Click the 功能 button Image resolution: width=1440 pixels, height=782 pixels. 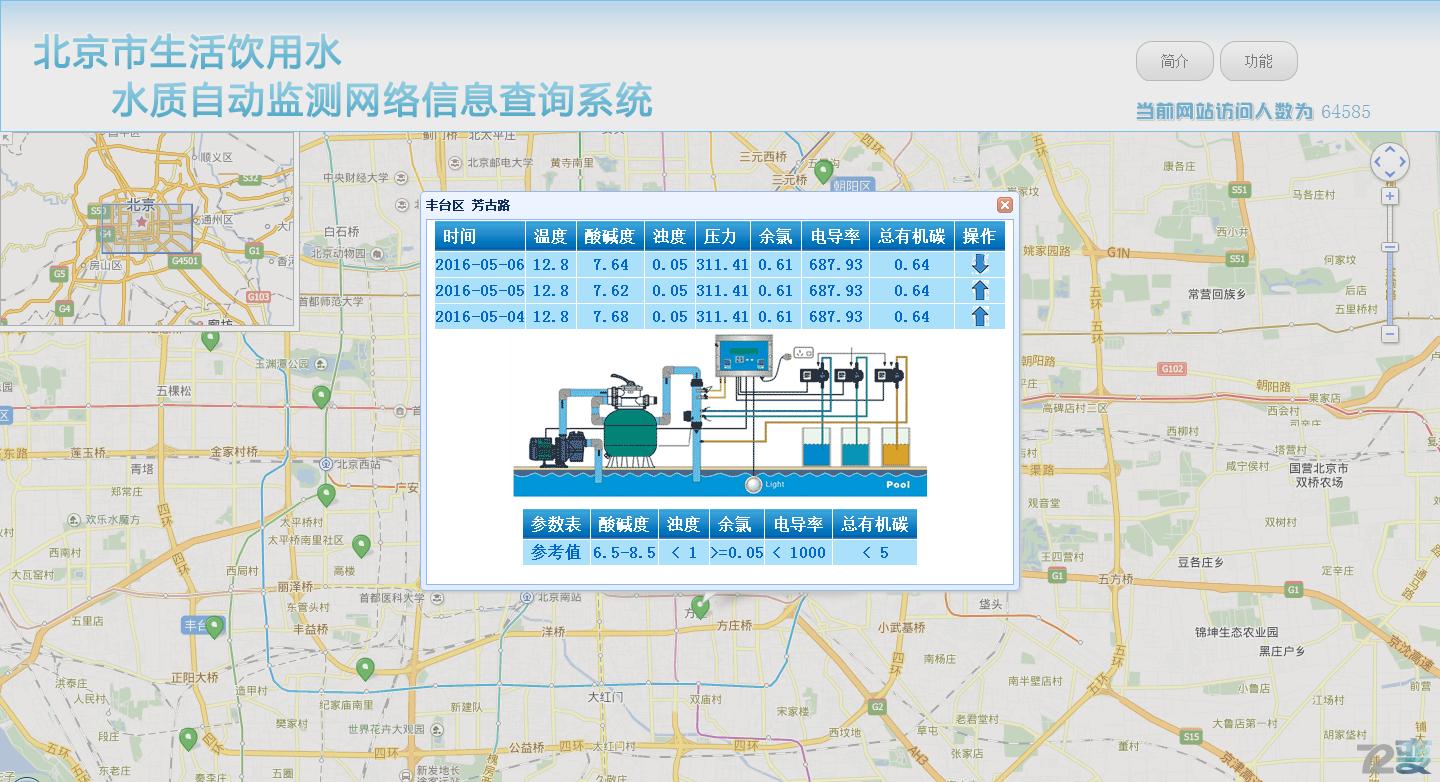tap(1258, 61)
